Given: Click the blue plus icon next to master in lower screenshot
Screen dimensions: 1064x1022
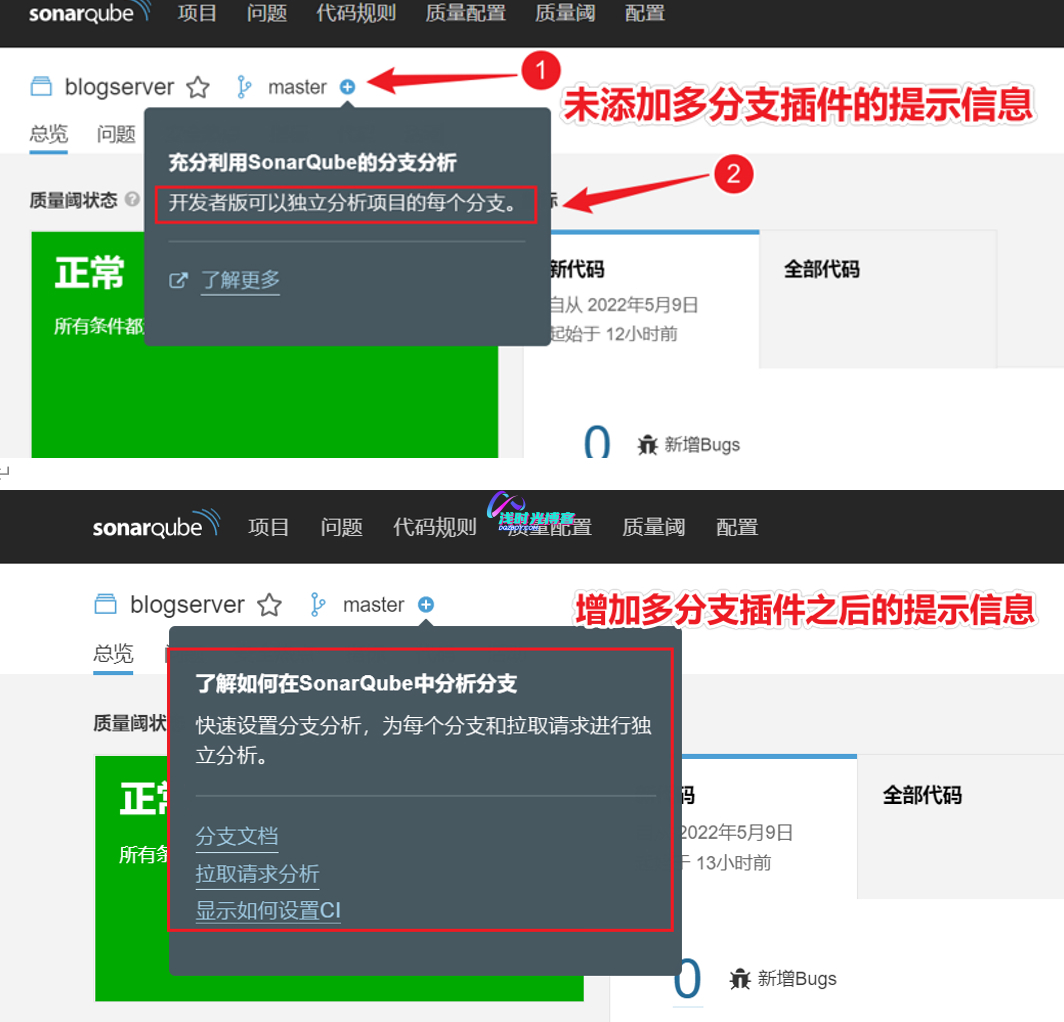Looking at the screenshot, I should [x=426, y=604].
